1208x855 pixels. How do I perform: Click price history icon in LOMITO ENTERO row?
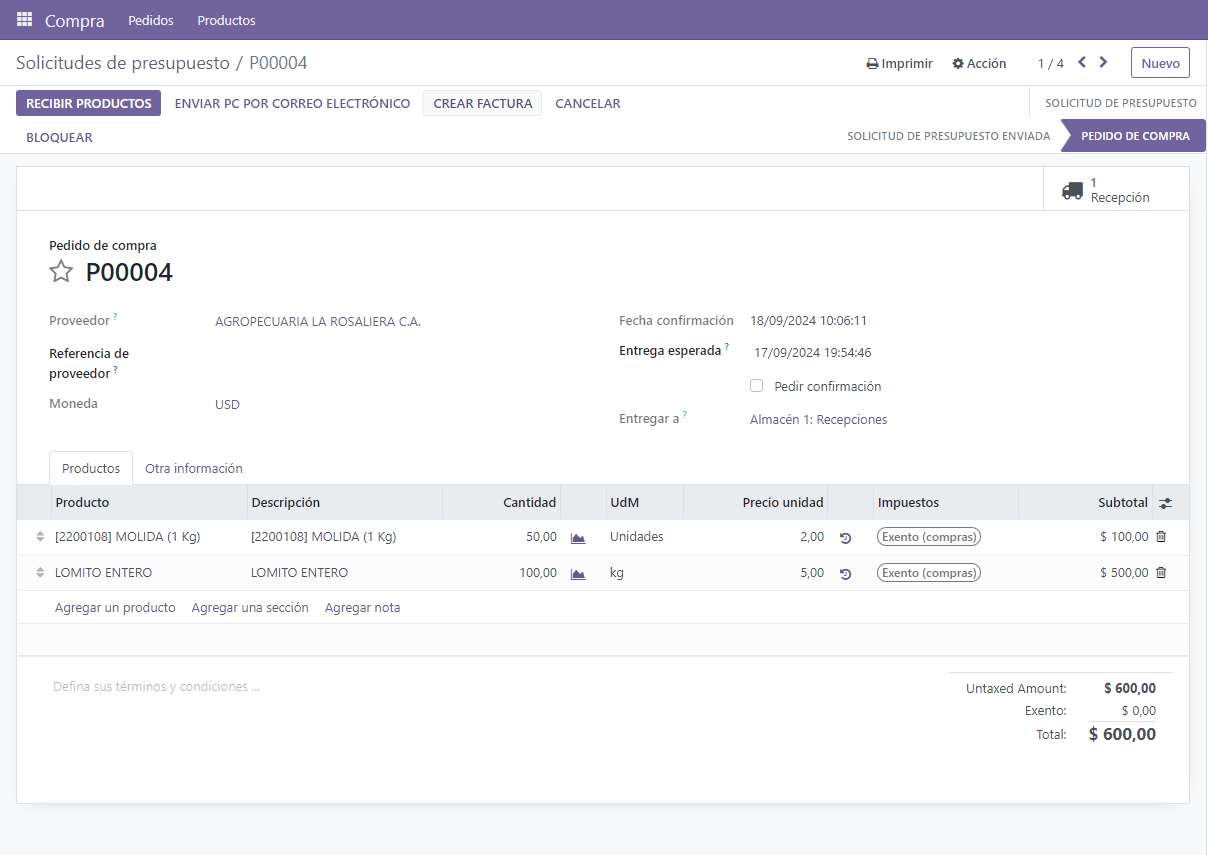tap(845, 574)
